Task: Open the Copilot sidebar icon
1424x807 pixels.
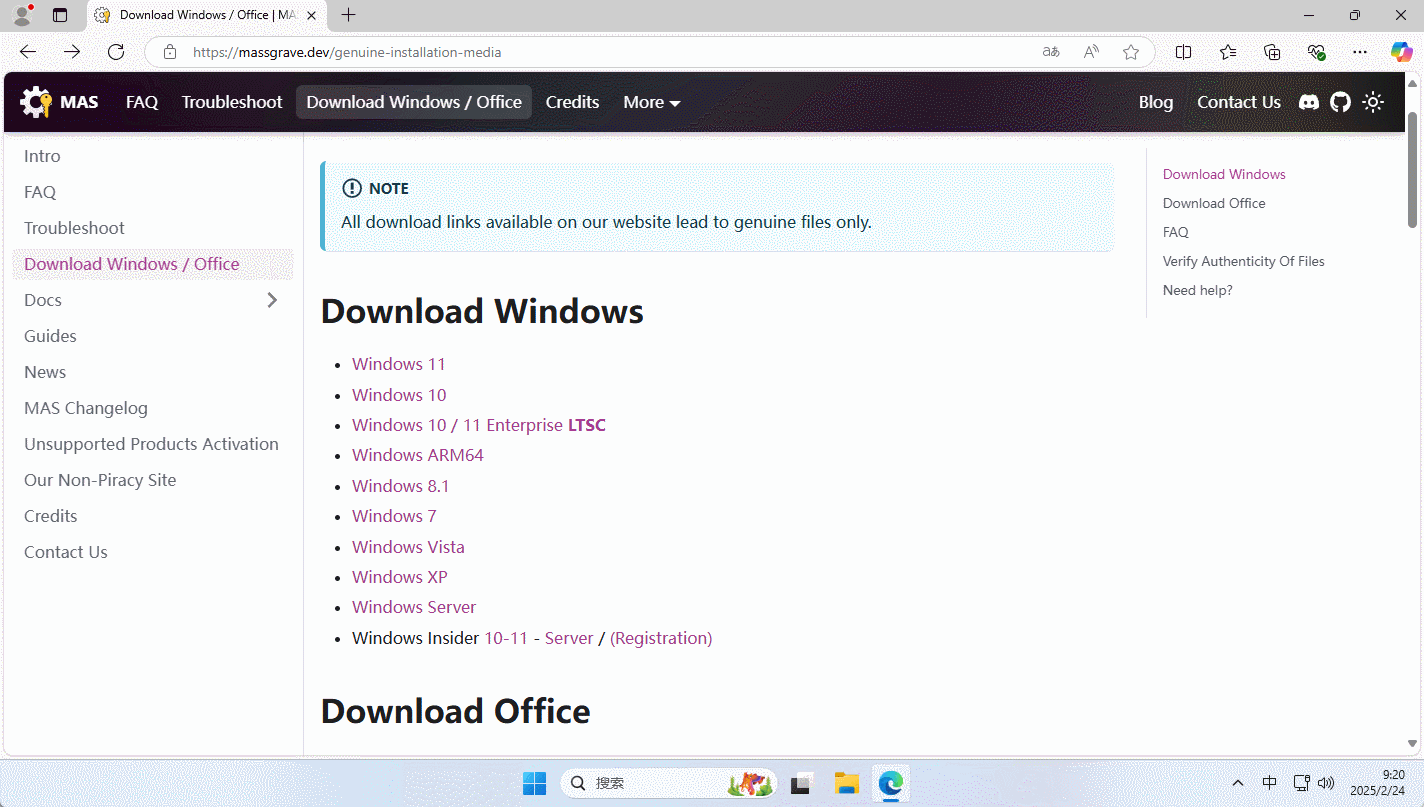Action: pyautogui.click(x=1401, y=52)
